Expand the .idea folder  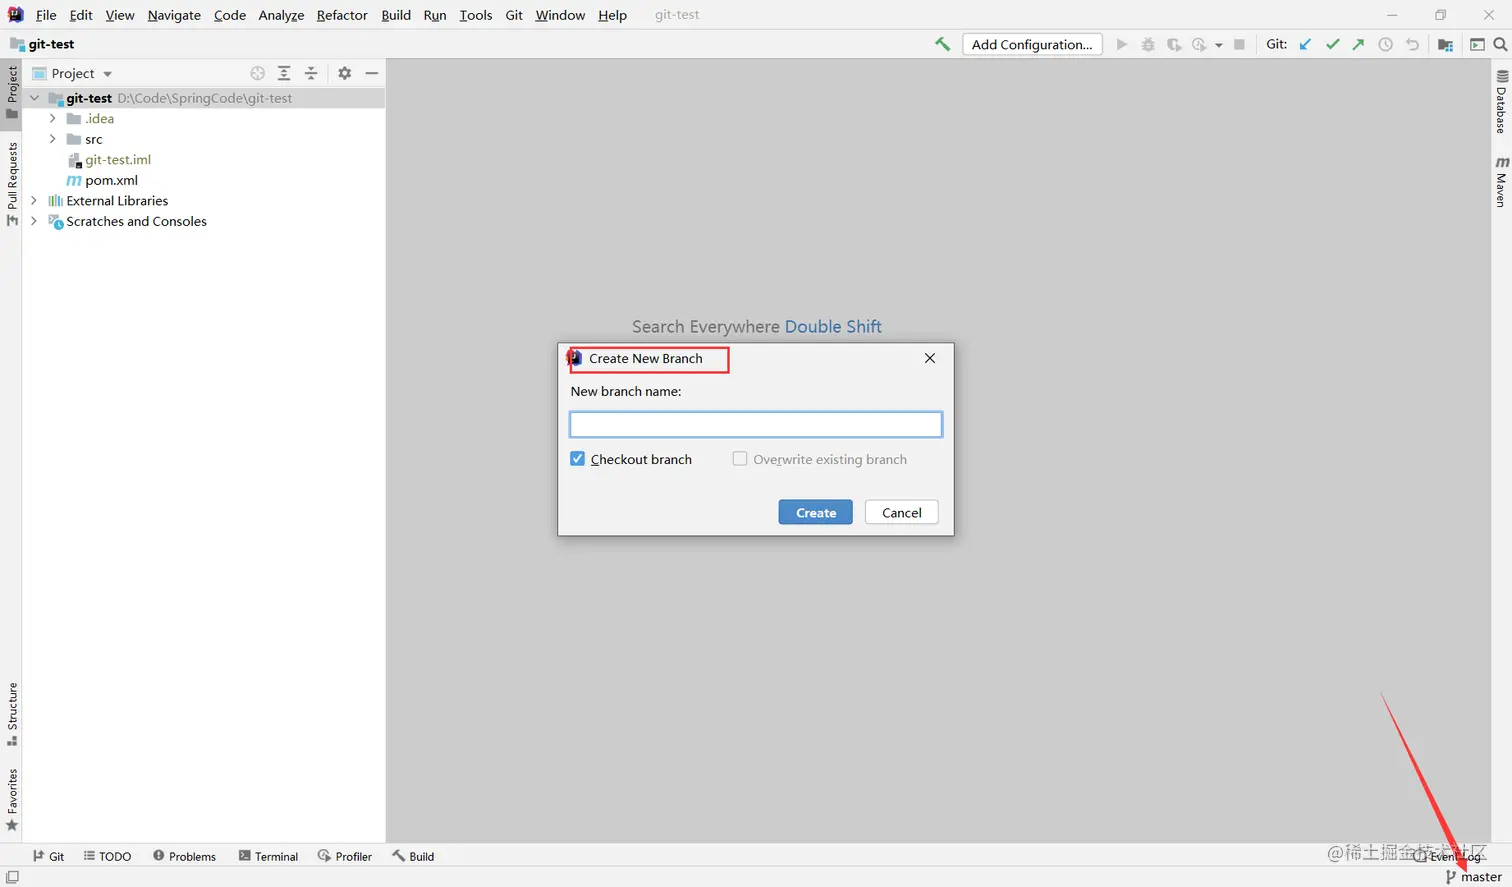(53, 118)
